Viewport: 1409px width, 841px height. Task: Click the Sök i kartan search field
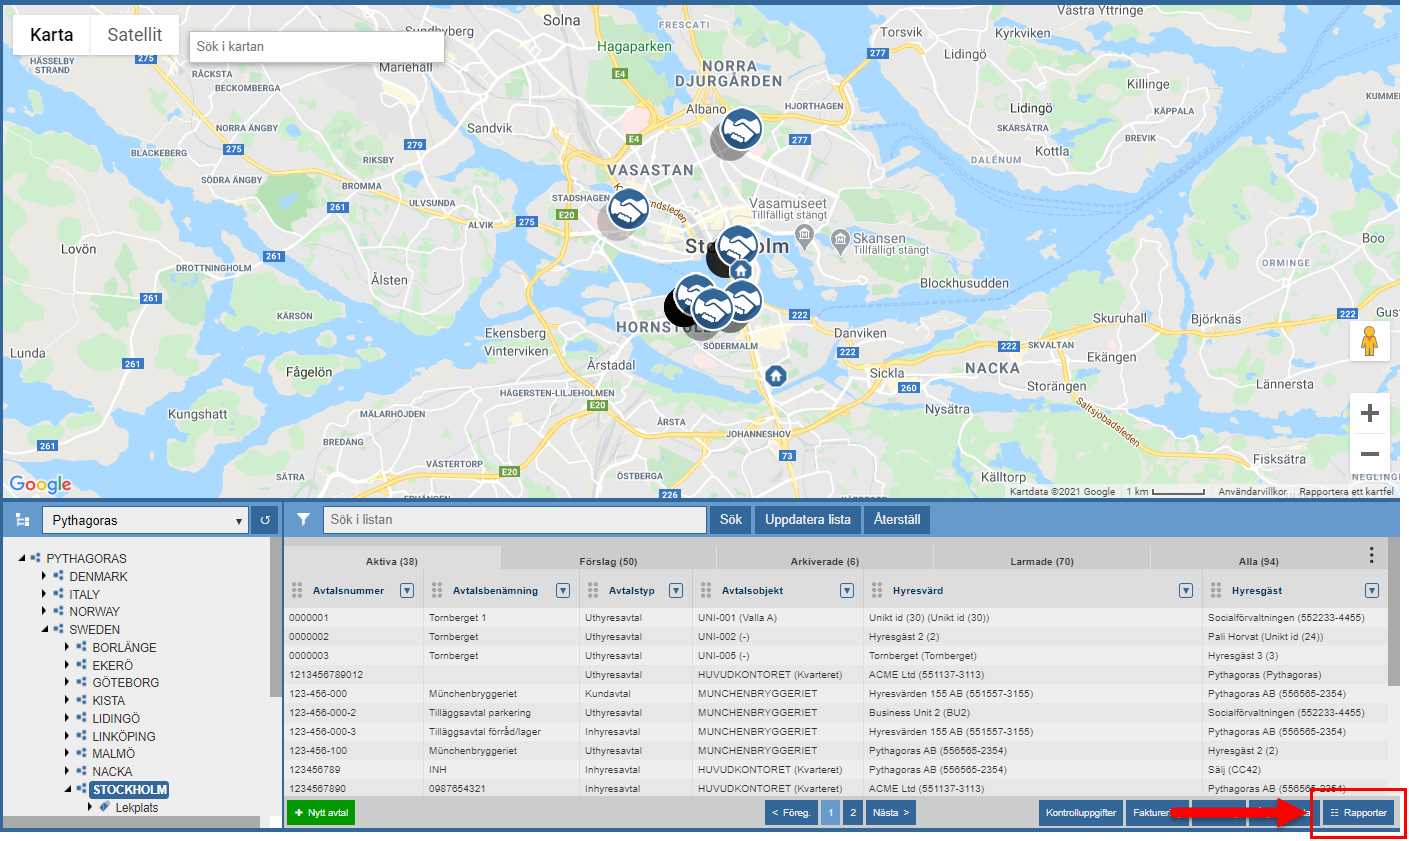(316, 46)
